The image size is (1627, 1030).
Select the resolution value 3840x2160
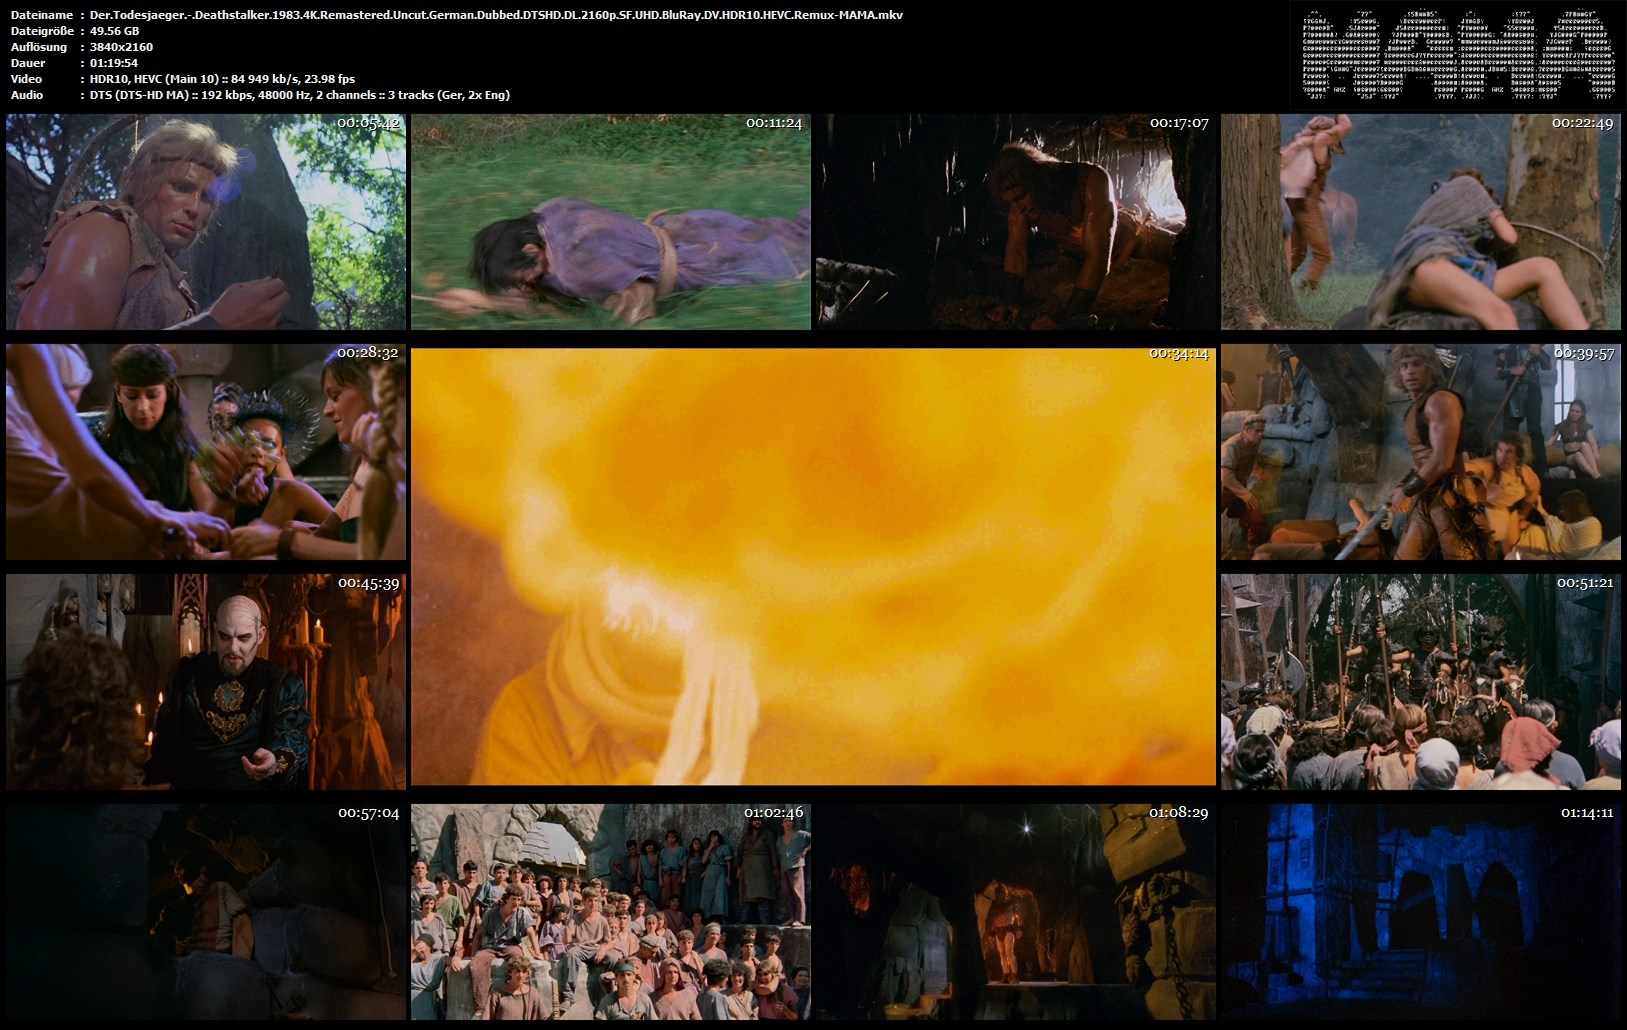[121, 47]
